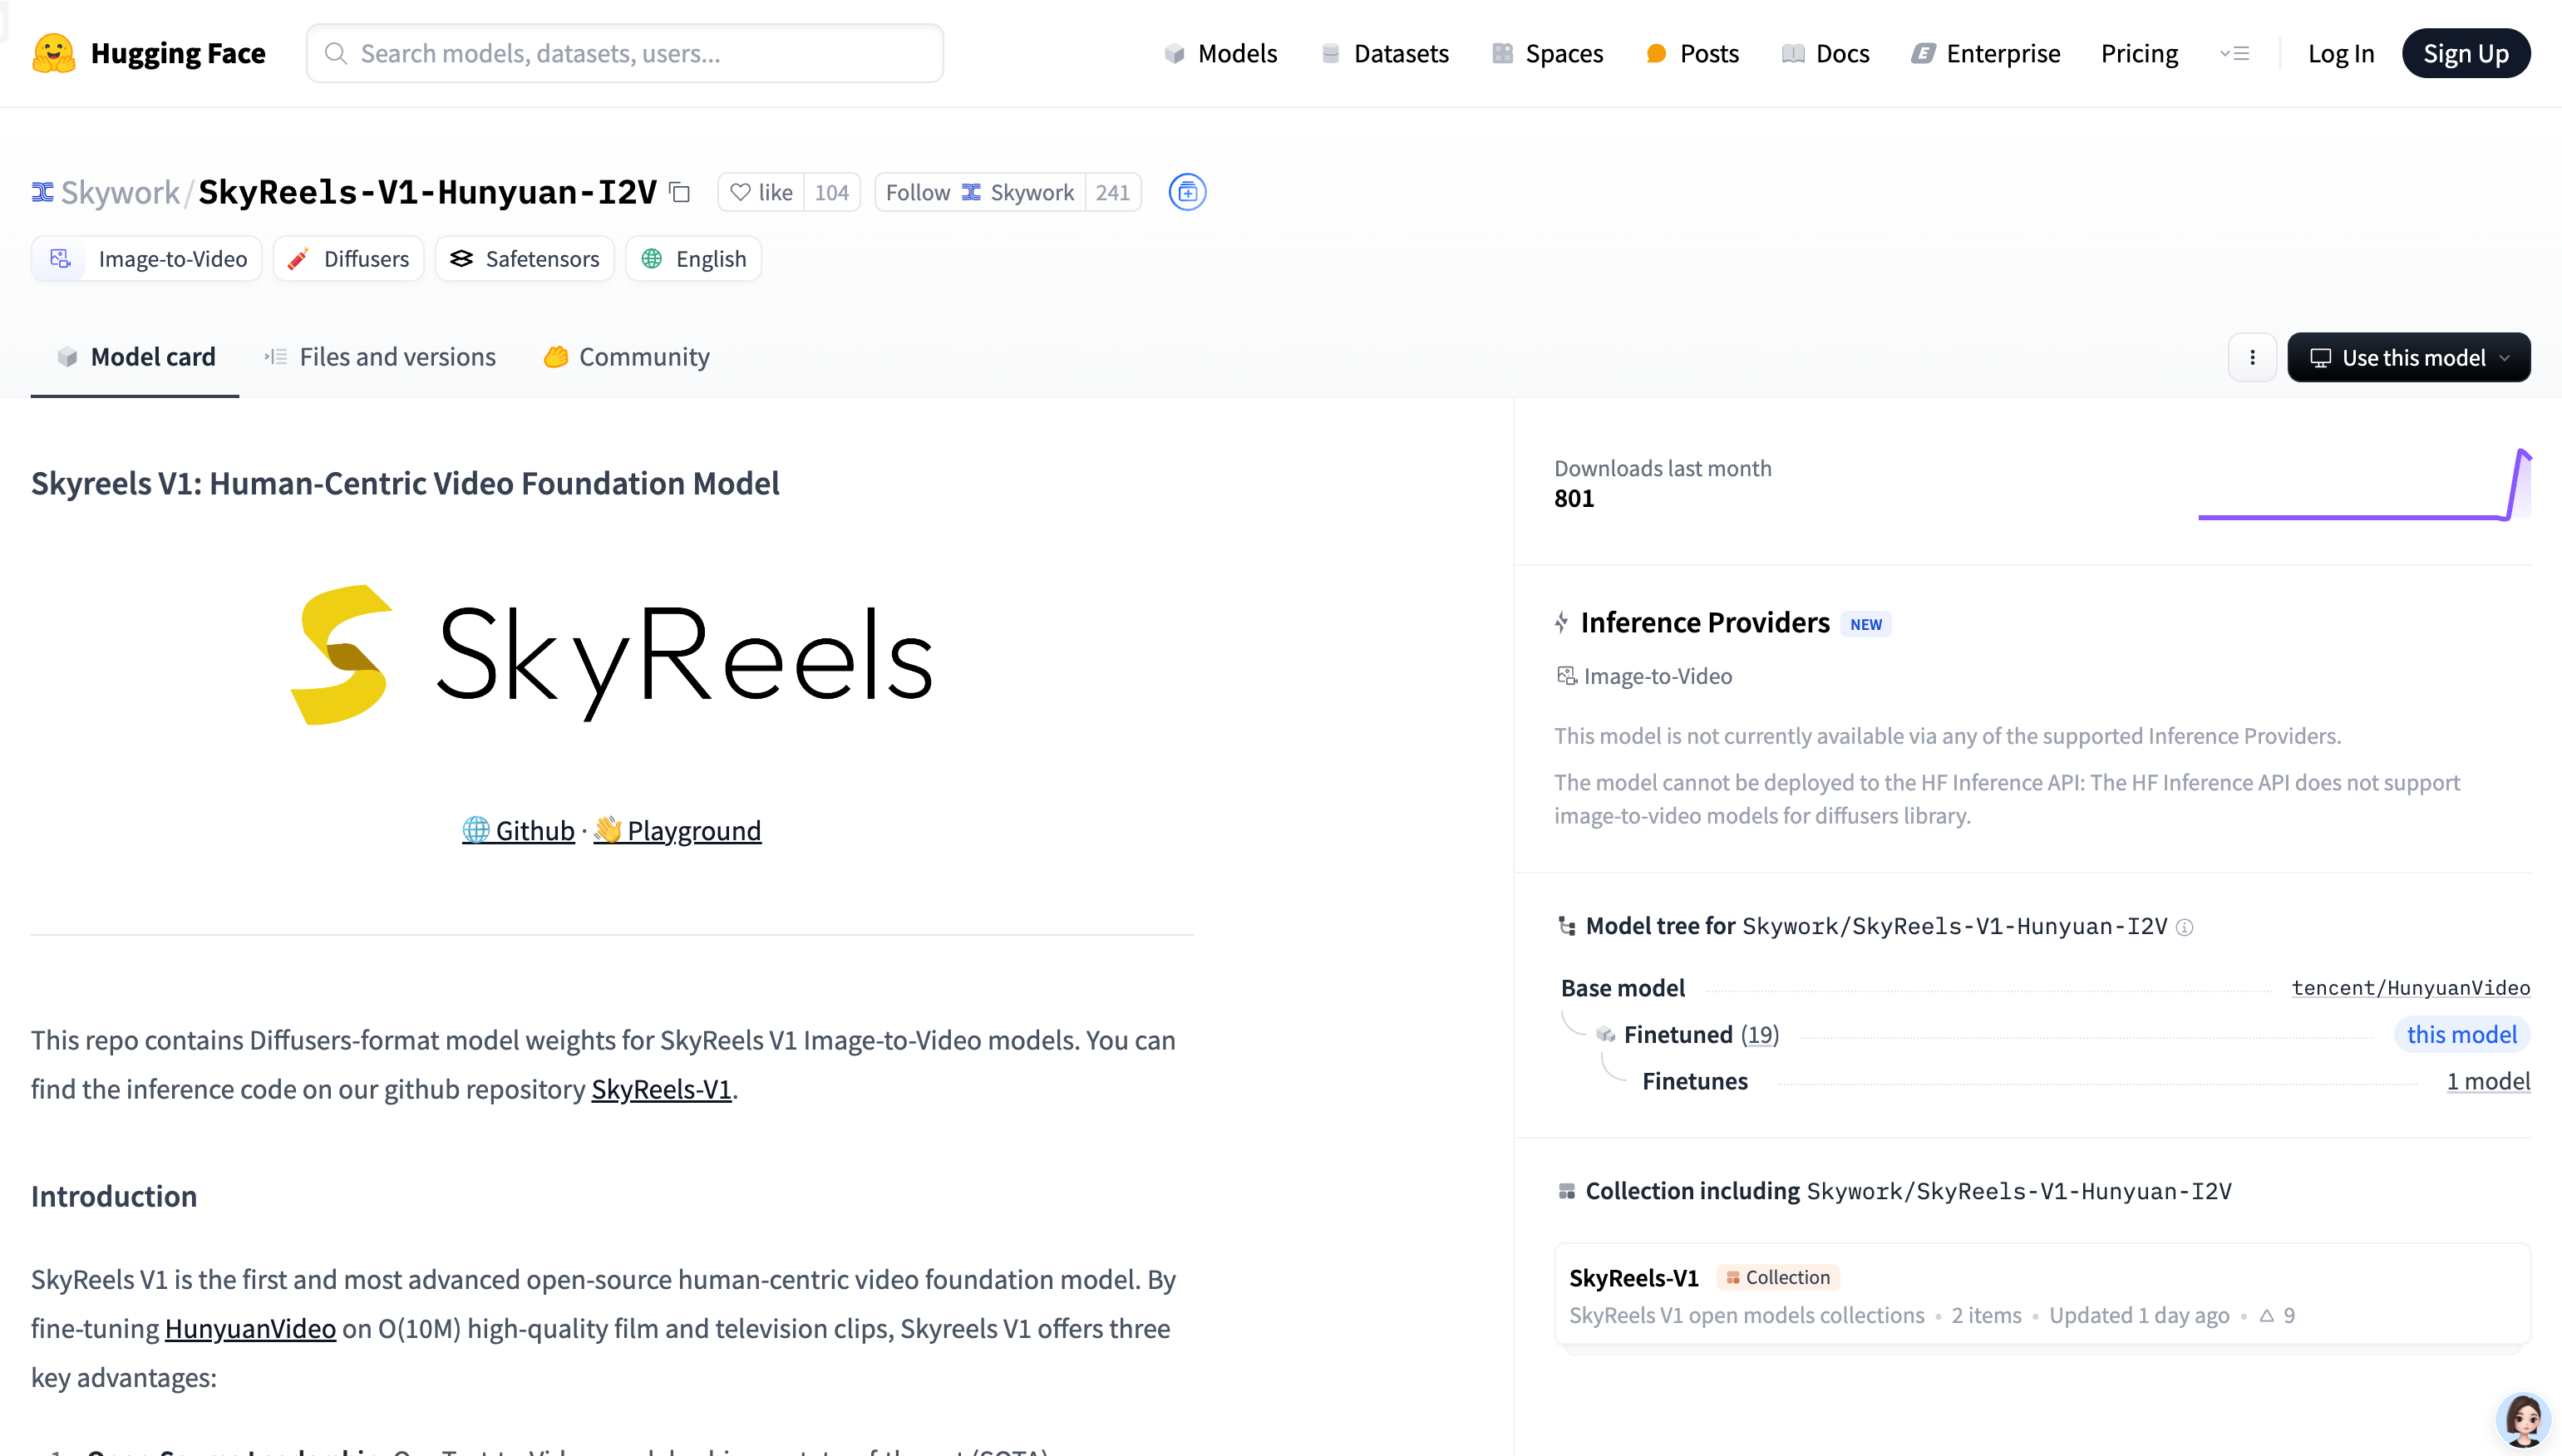
Task: Copy the model name using copy icon
Action: 680,192
